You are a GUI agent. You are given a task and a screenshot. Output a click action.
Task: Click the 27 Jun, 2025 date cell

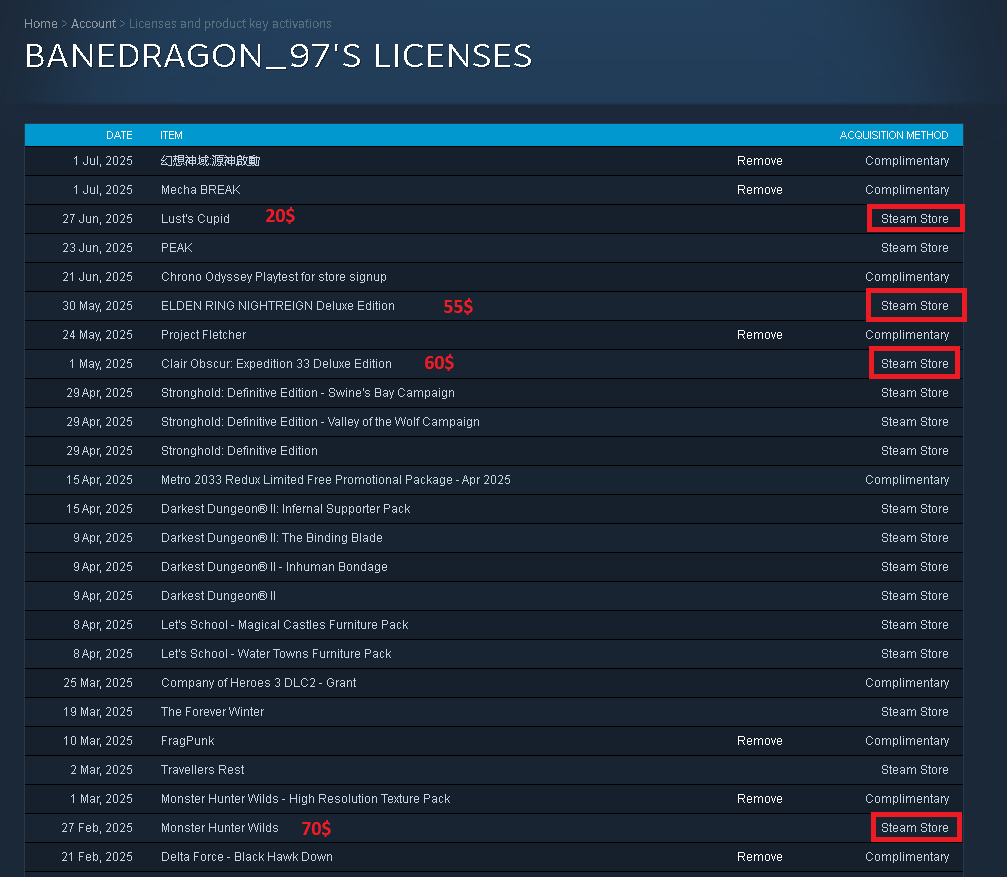97,218
